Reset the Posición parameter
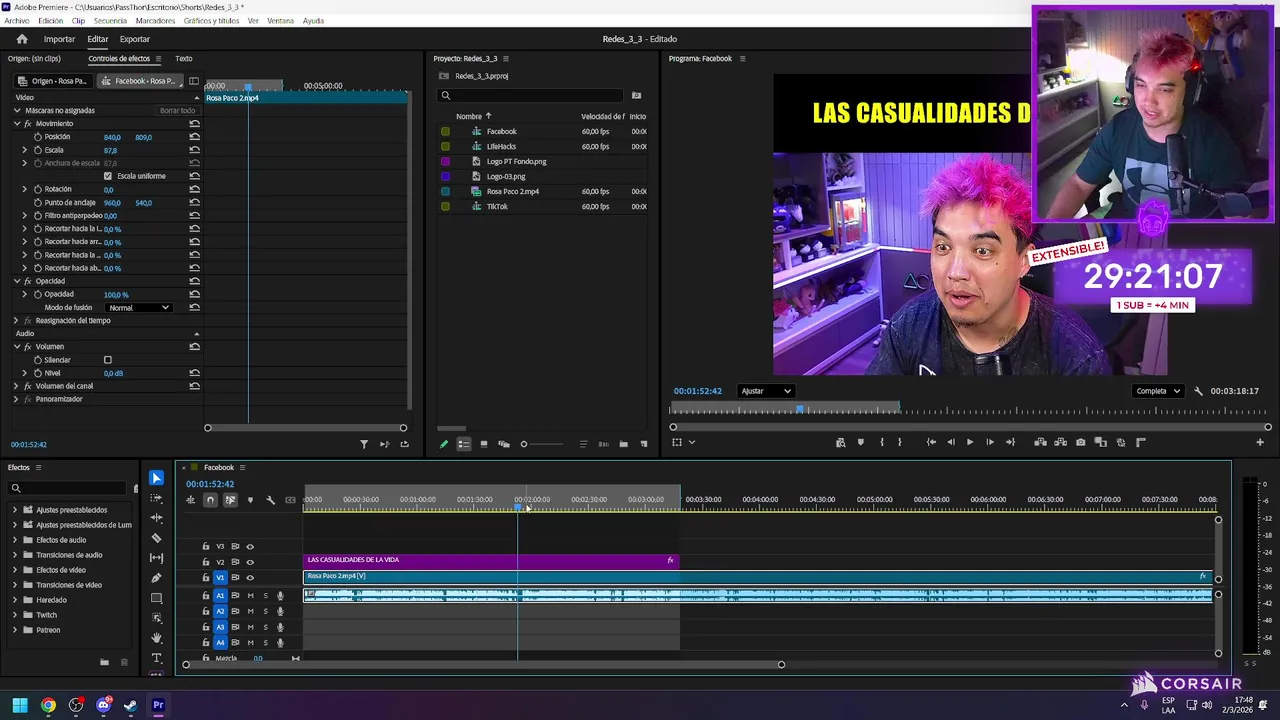The height and width of the screenshot is (720, 1280). pos(194,137)
